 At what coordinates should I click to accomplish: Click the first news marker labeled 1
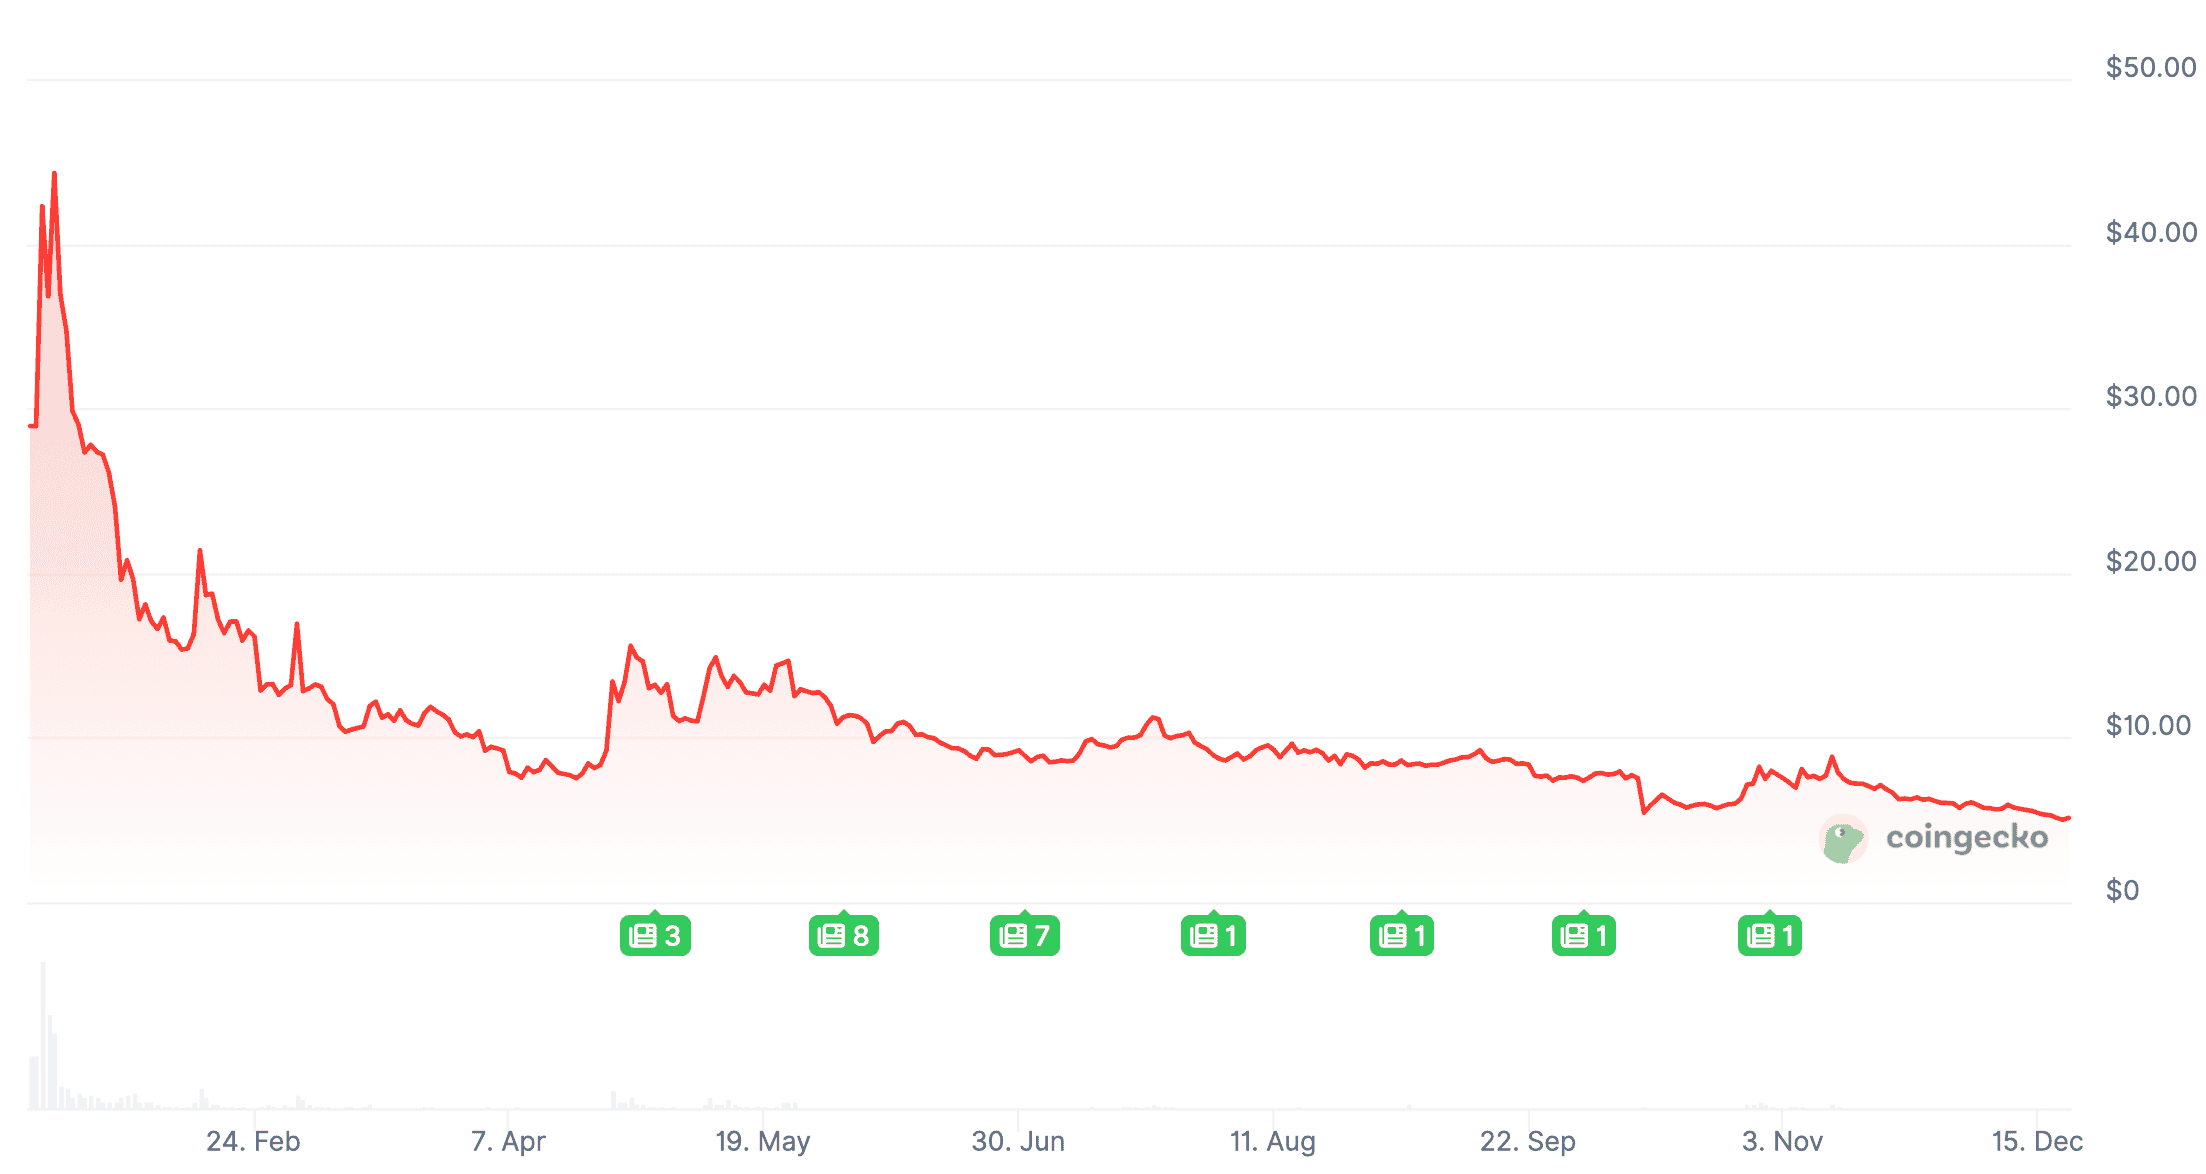(1213, 936)
